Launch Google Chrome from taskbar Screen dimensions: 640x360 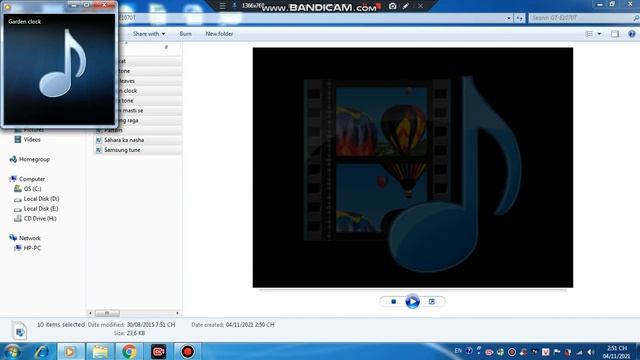(x=129, y=351)
